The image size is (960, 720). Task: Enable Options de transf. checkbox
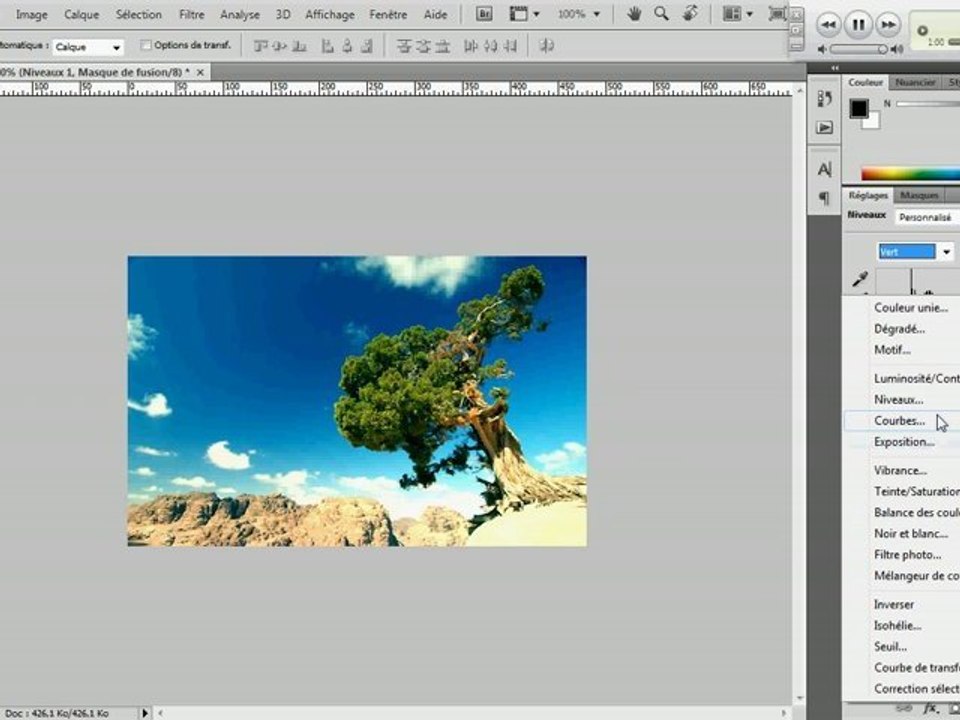pyautogui.click(x=146, y=45)
